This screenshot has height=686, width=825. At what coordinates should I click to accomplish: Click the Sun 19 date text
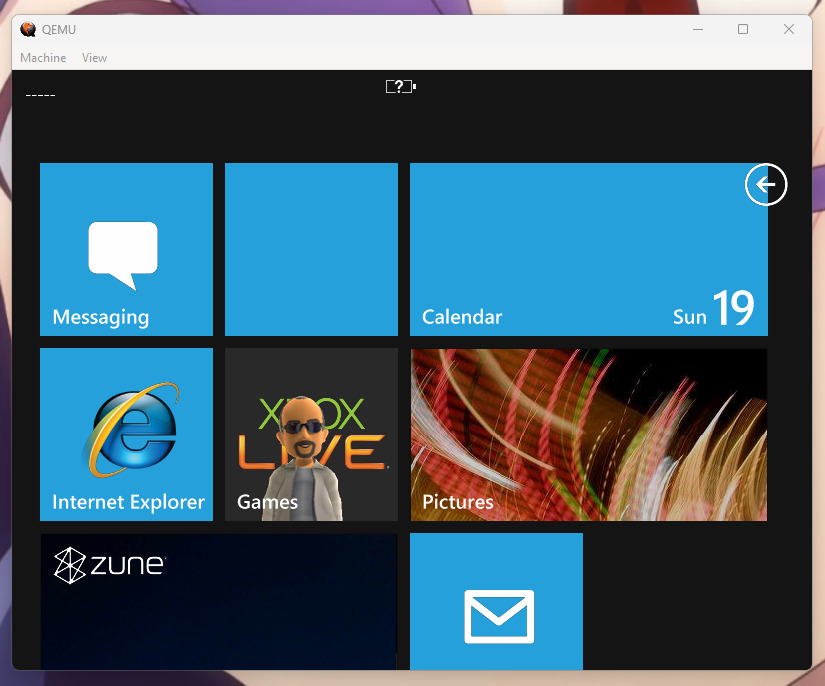(713, 311)
